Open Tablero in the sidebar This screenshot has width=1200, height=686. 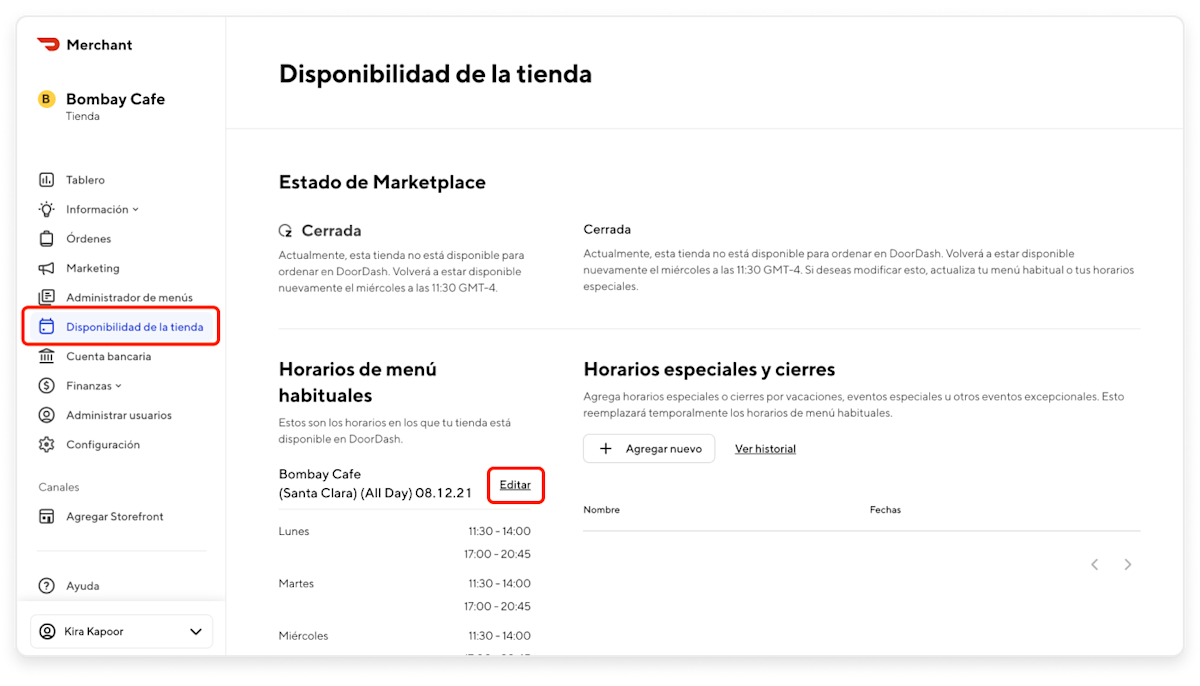pos(85,180)
